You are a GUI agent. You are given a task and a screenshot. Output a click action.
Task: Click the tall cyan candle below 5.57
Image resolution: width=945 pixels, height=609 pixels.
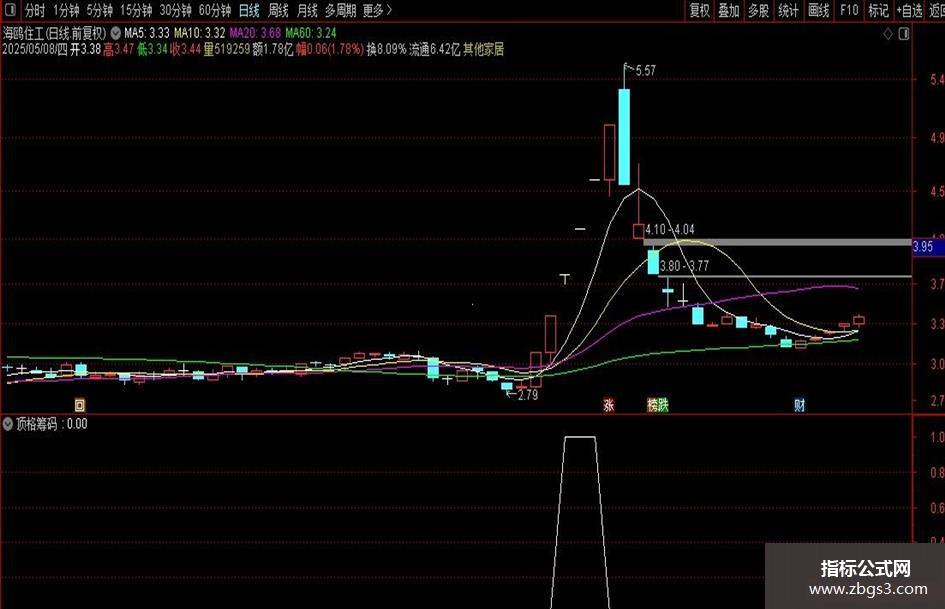624,137
